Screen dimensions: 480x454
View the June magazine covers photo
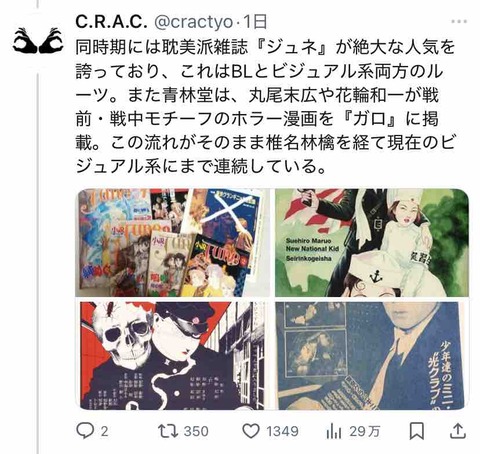coord(173,242)
